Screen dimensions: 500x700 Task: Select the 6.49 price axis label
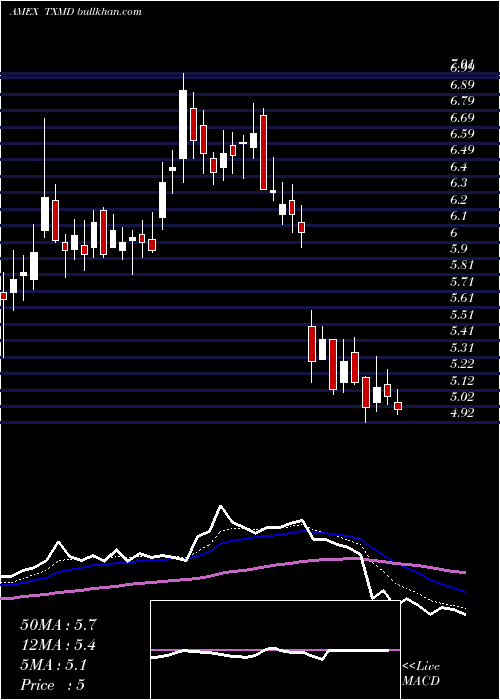click(462, 150)
